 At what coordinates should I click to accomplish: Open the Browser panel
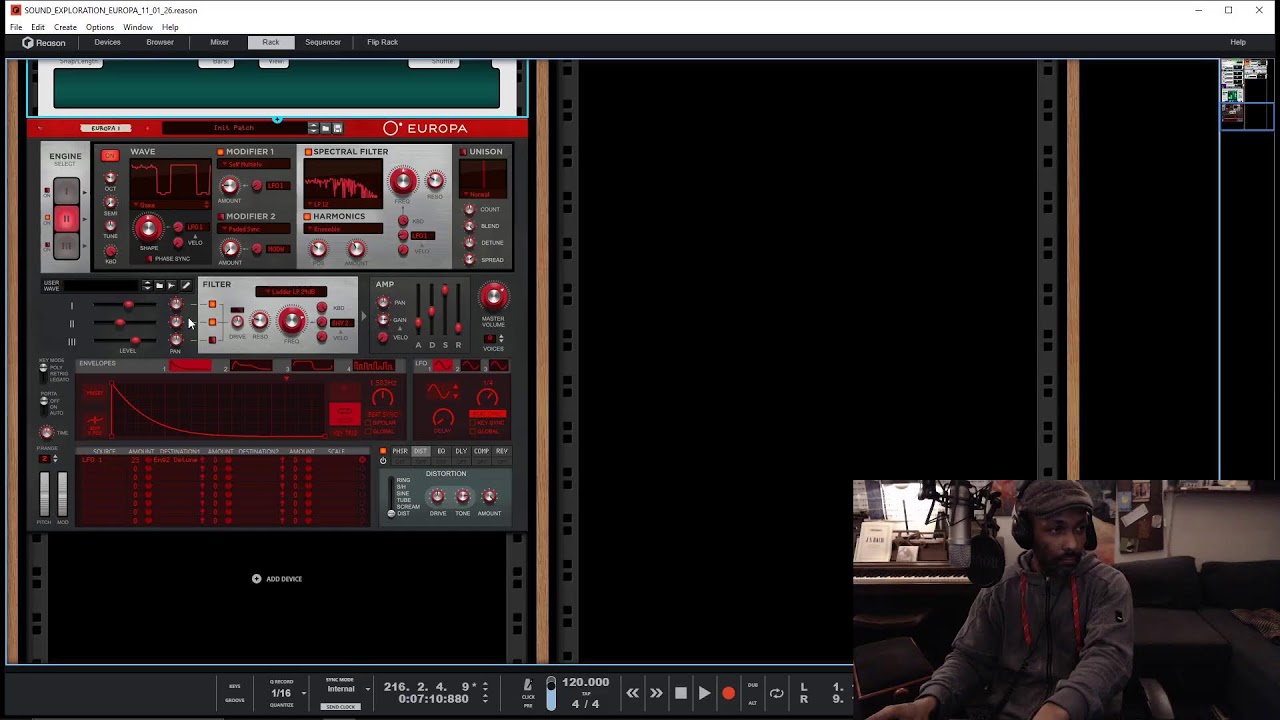[160, 42]
